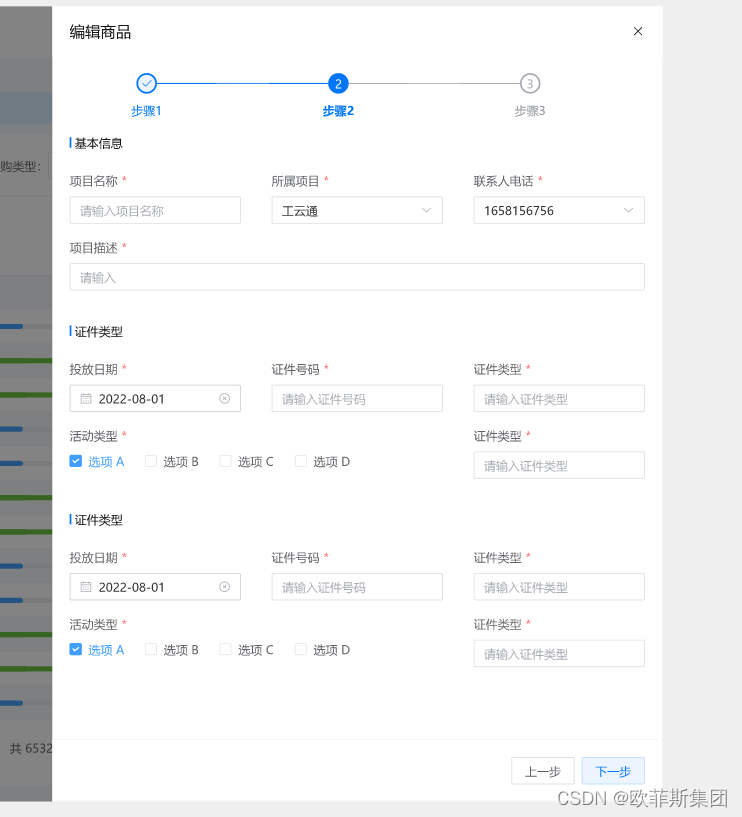The height and width of the screenshot is (817, 742).
Task: Click the second section's 证件号码 input
Action: (357, 587)
